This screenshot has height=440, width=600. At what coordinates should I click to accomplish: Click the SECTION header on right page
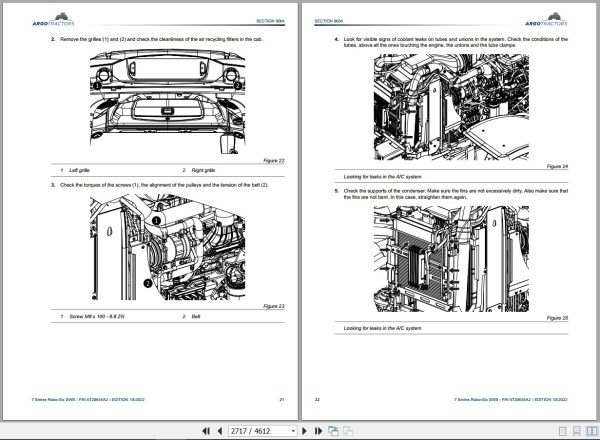pos(329,21)
